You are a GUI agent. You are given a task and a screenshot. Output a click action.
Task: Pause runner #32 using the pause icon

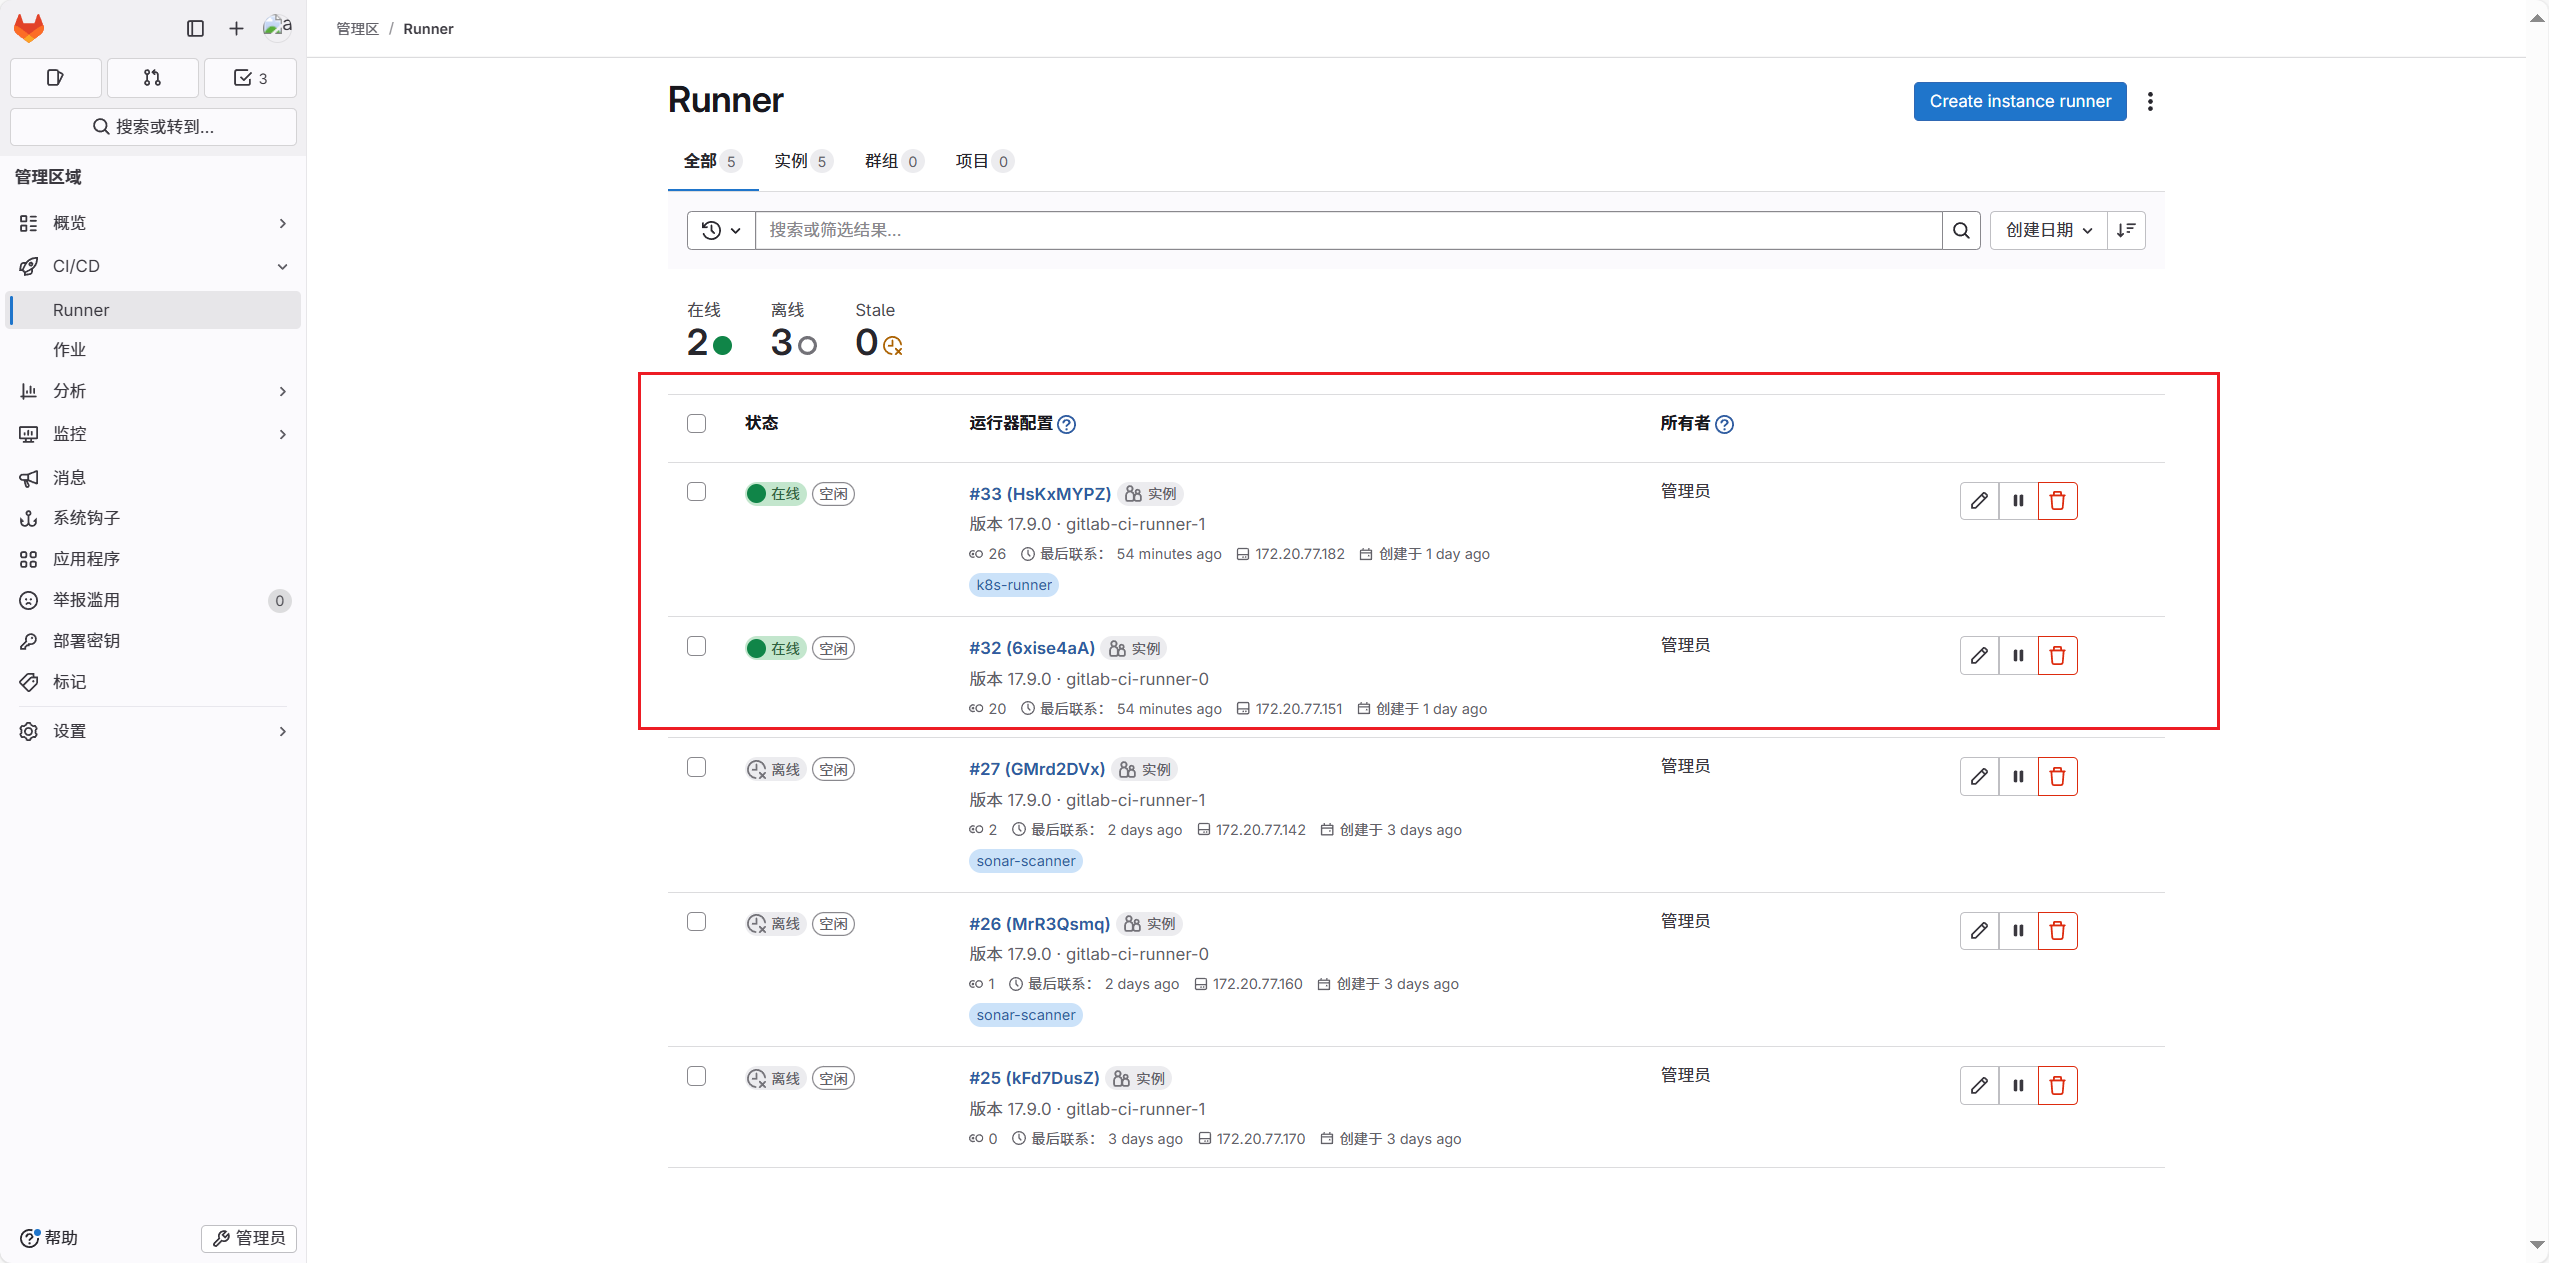coord(2017,655)
